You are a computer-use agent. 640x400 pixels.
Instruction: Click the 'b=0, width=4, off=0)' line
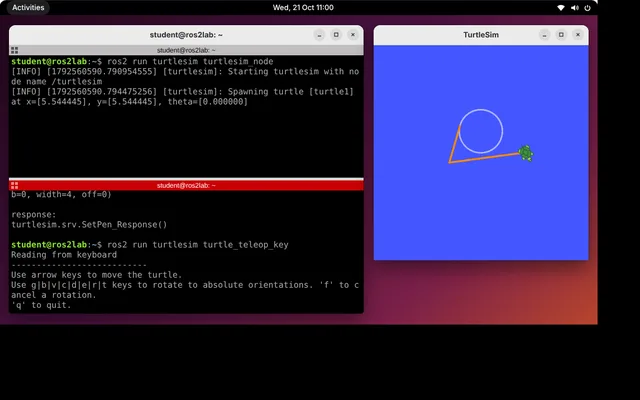coord(61,194)
